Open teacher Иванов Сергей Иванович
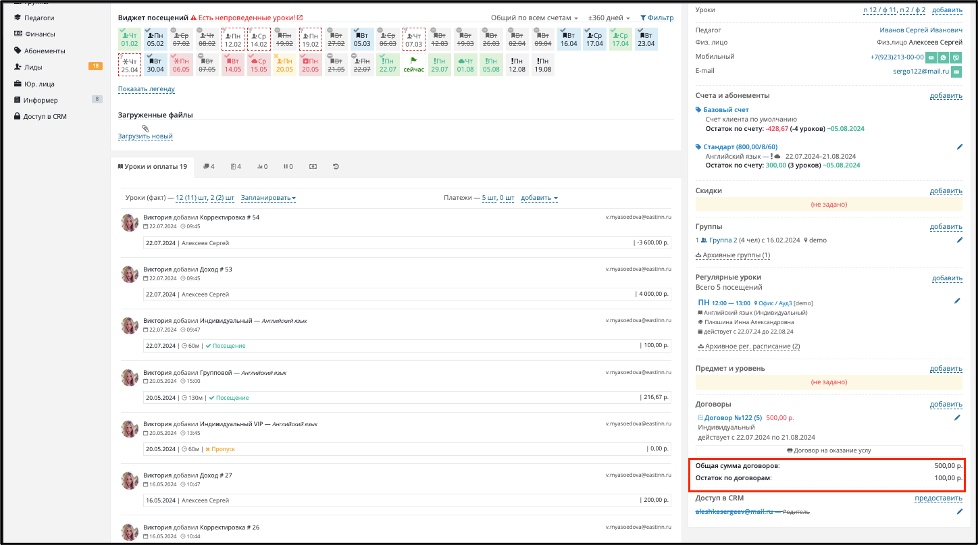979x545 pixels. coord(921,30)
